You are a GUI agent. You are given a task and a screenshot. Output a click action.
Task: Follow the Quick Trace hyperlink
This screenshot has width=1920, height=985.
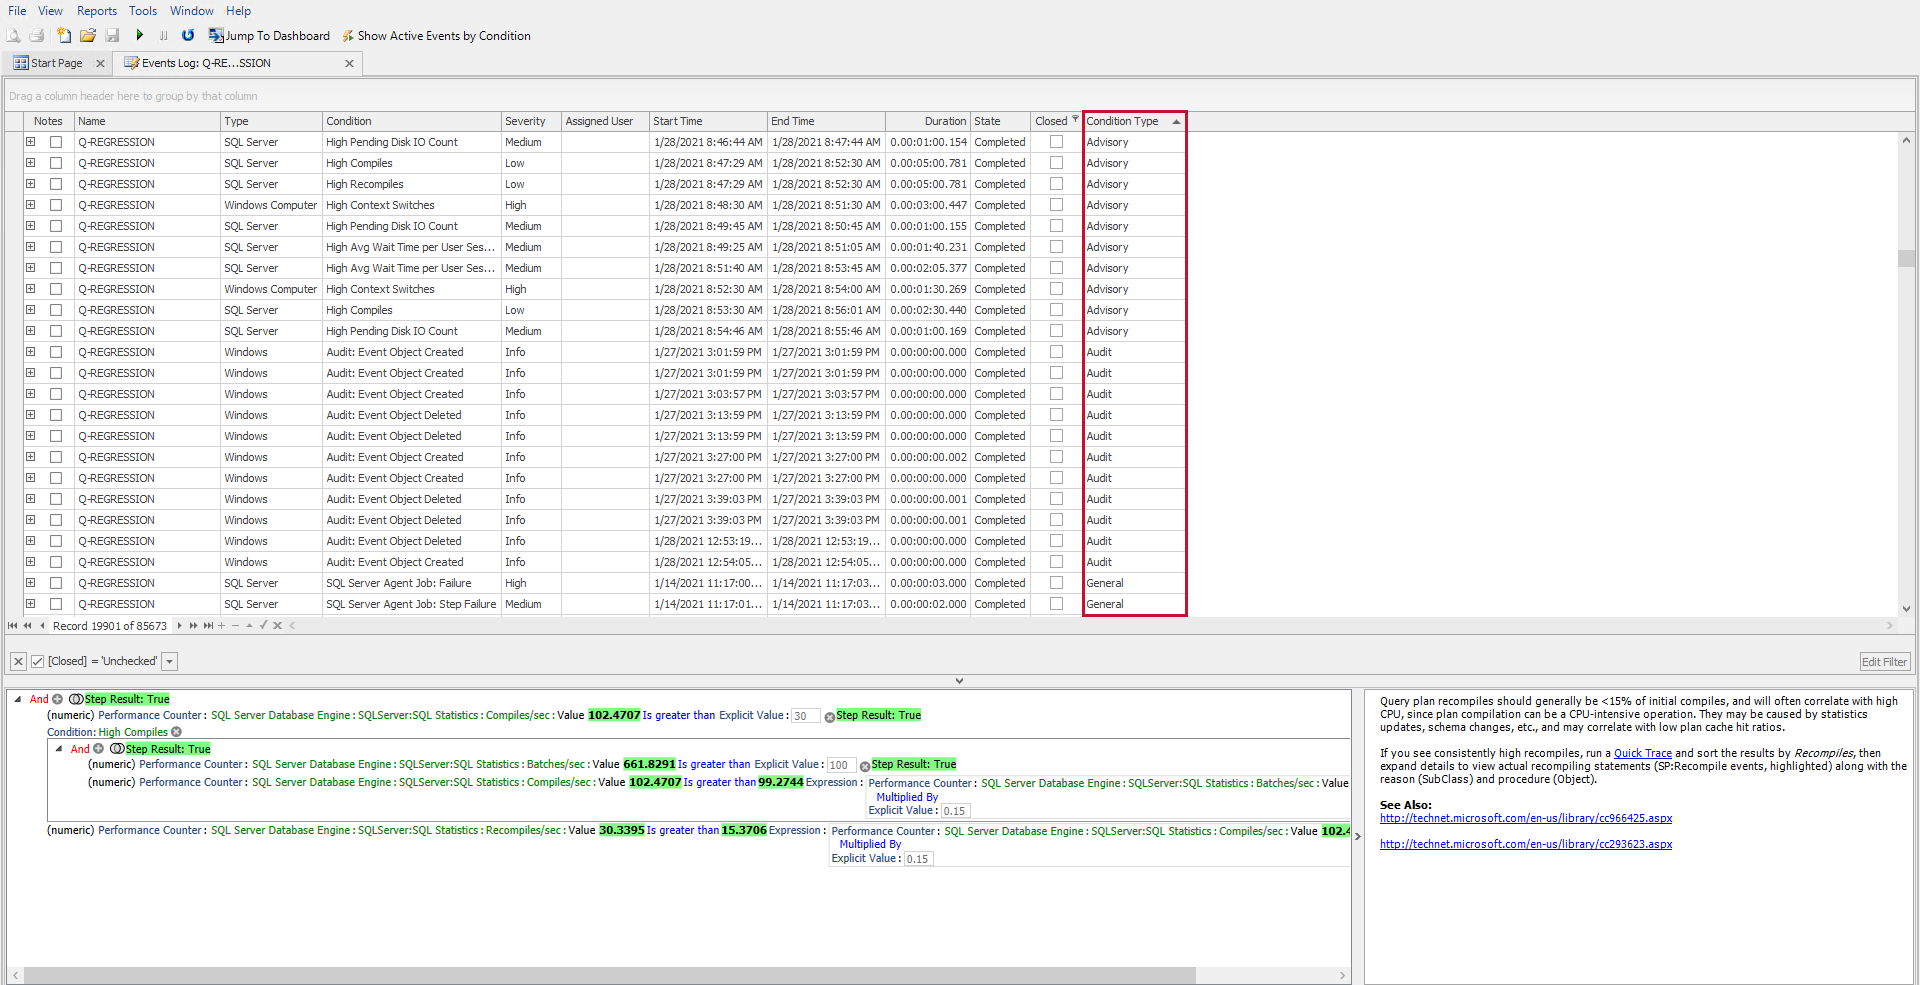coord(1643,753)
